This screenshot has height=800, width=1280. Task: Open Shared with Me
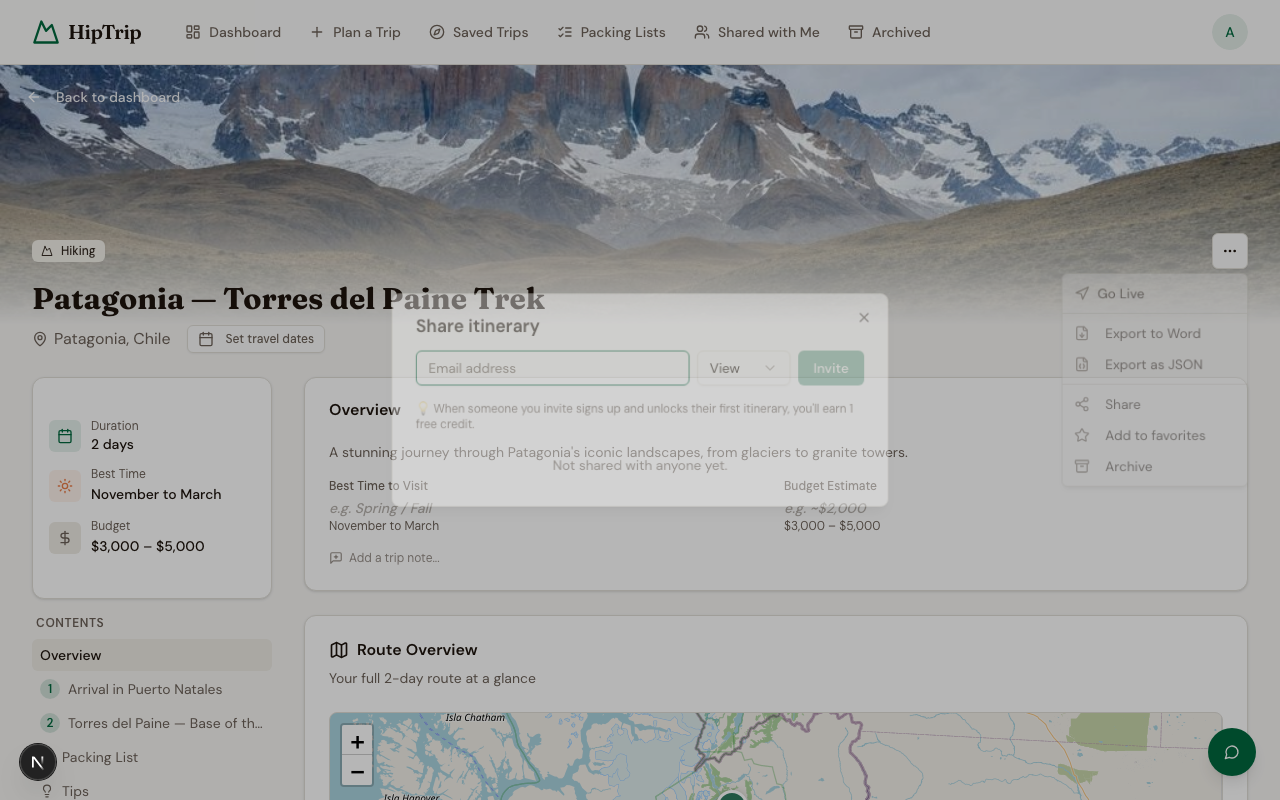point(757,32)
